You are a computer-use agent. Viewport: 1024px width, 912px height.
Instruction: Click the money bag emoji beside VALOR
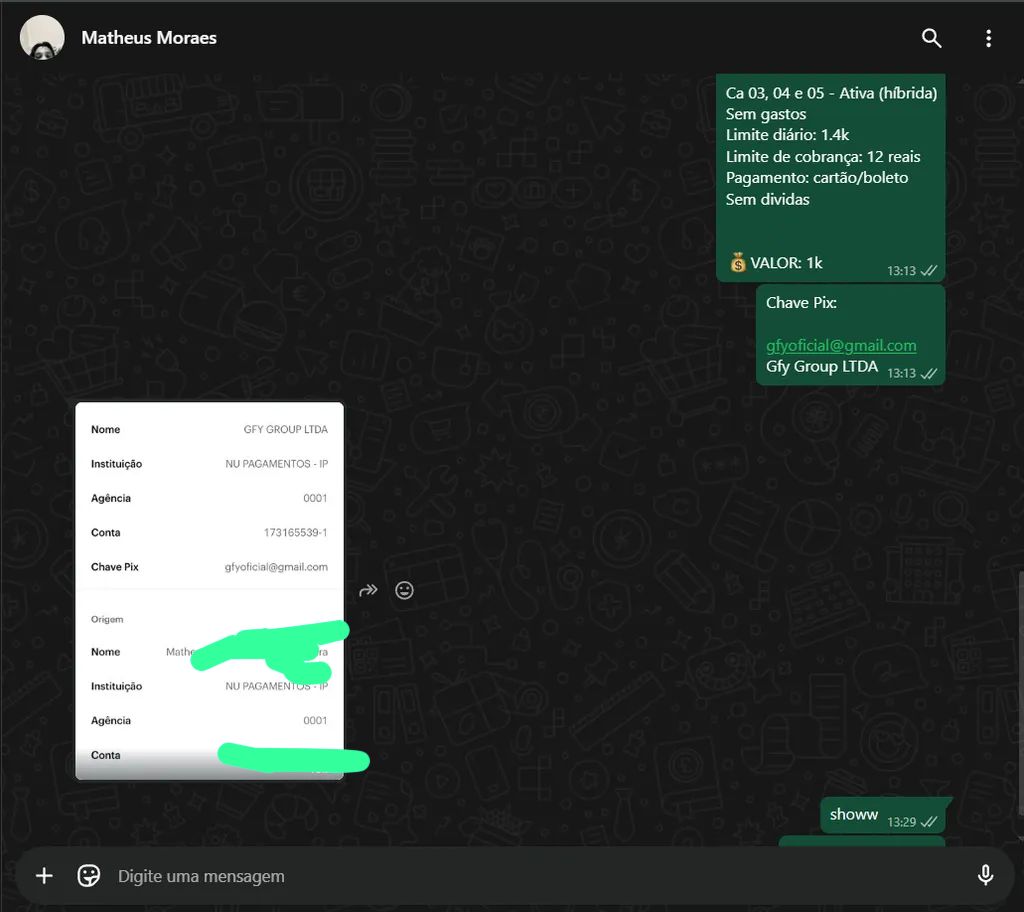click(737, 262)
